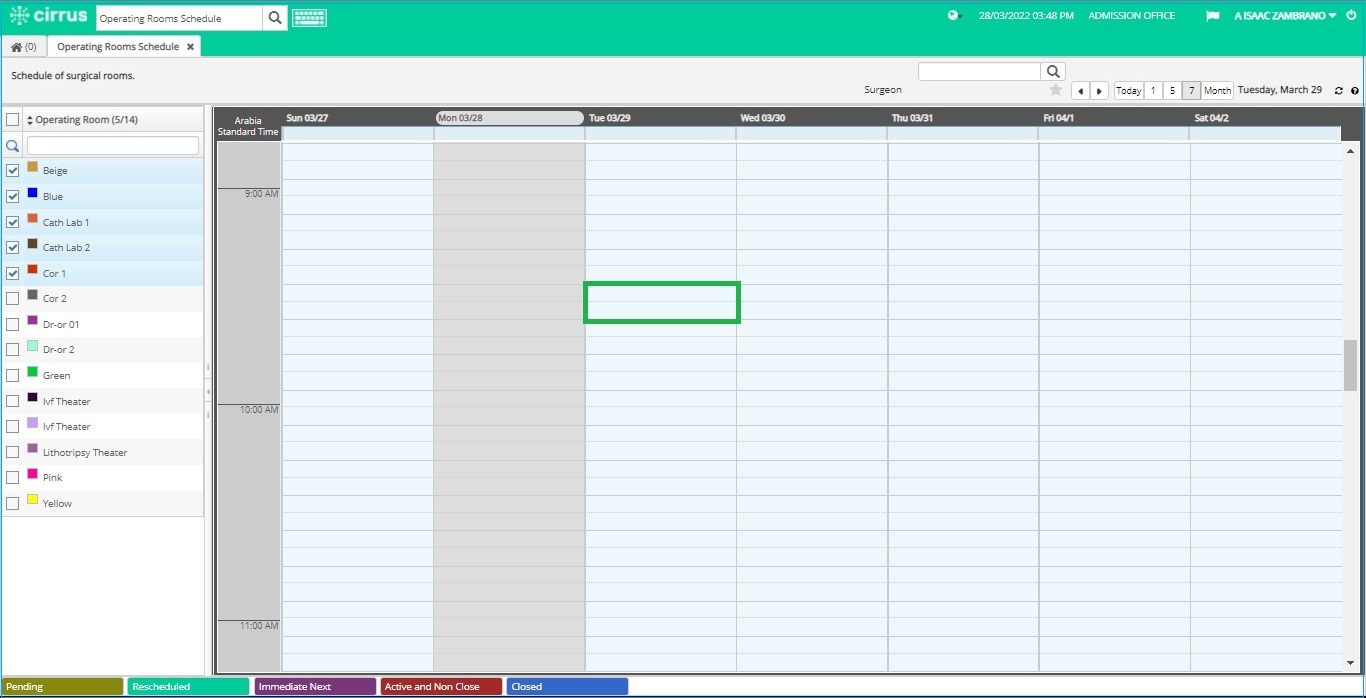Viewport: 1366px width, 698px height.
Task: Open the home tab icon
Action: (16, 47)
